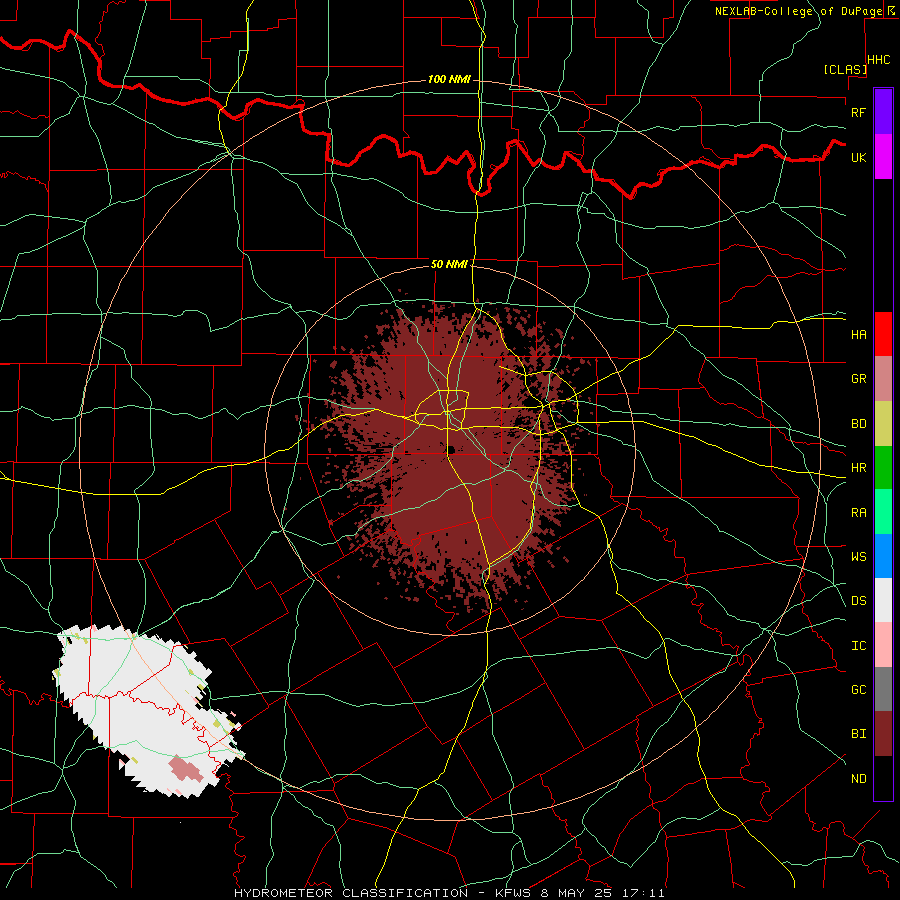Click the "ND" legend label
Screen dimensions: 900x900
858,779
